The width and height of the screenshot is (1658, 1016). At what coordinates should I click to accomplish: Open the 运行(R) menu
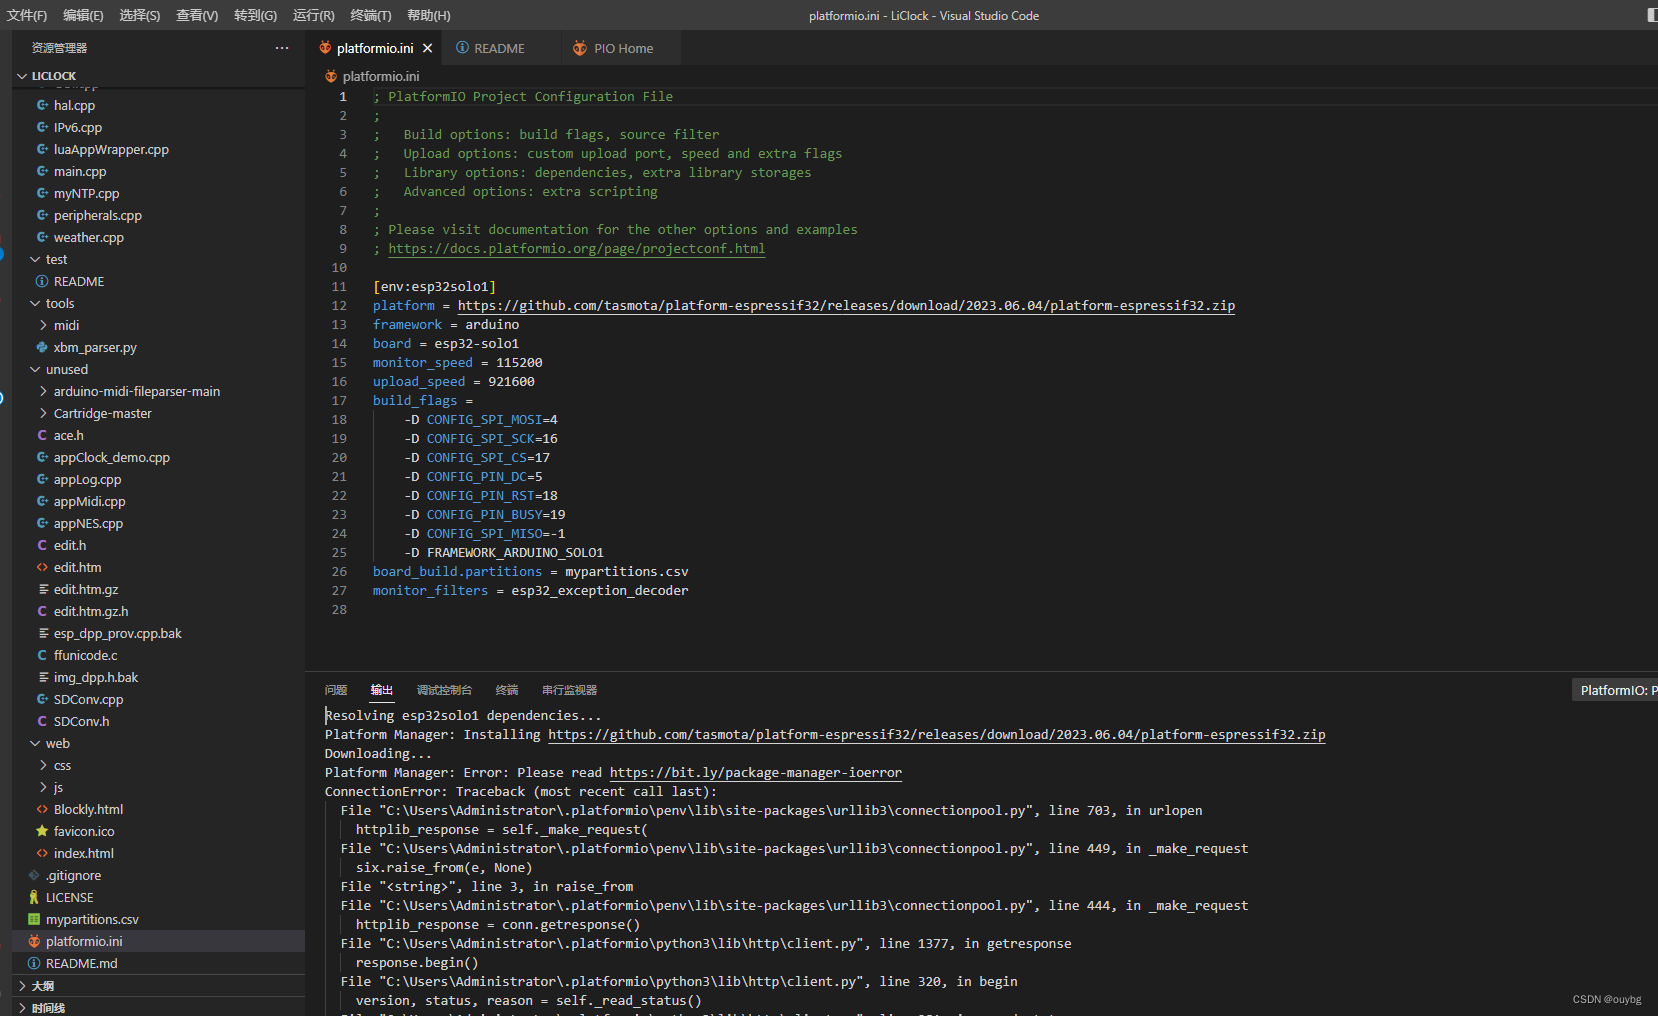click(314, 15)
